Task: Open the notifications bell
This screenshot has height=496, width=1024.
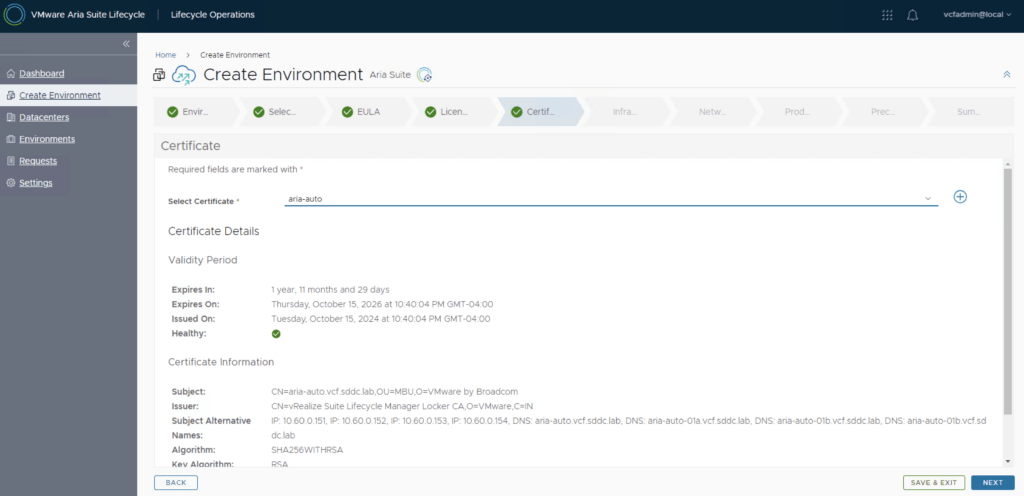Action: coord(912,15)
